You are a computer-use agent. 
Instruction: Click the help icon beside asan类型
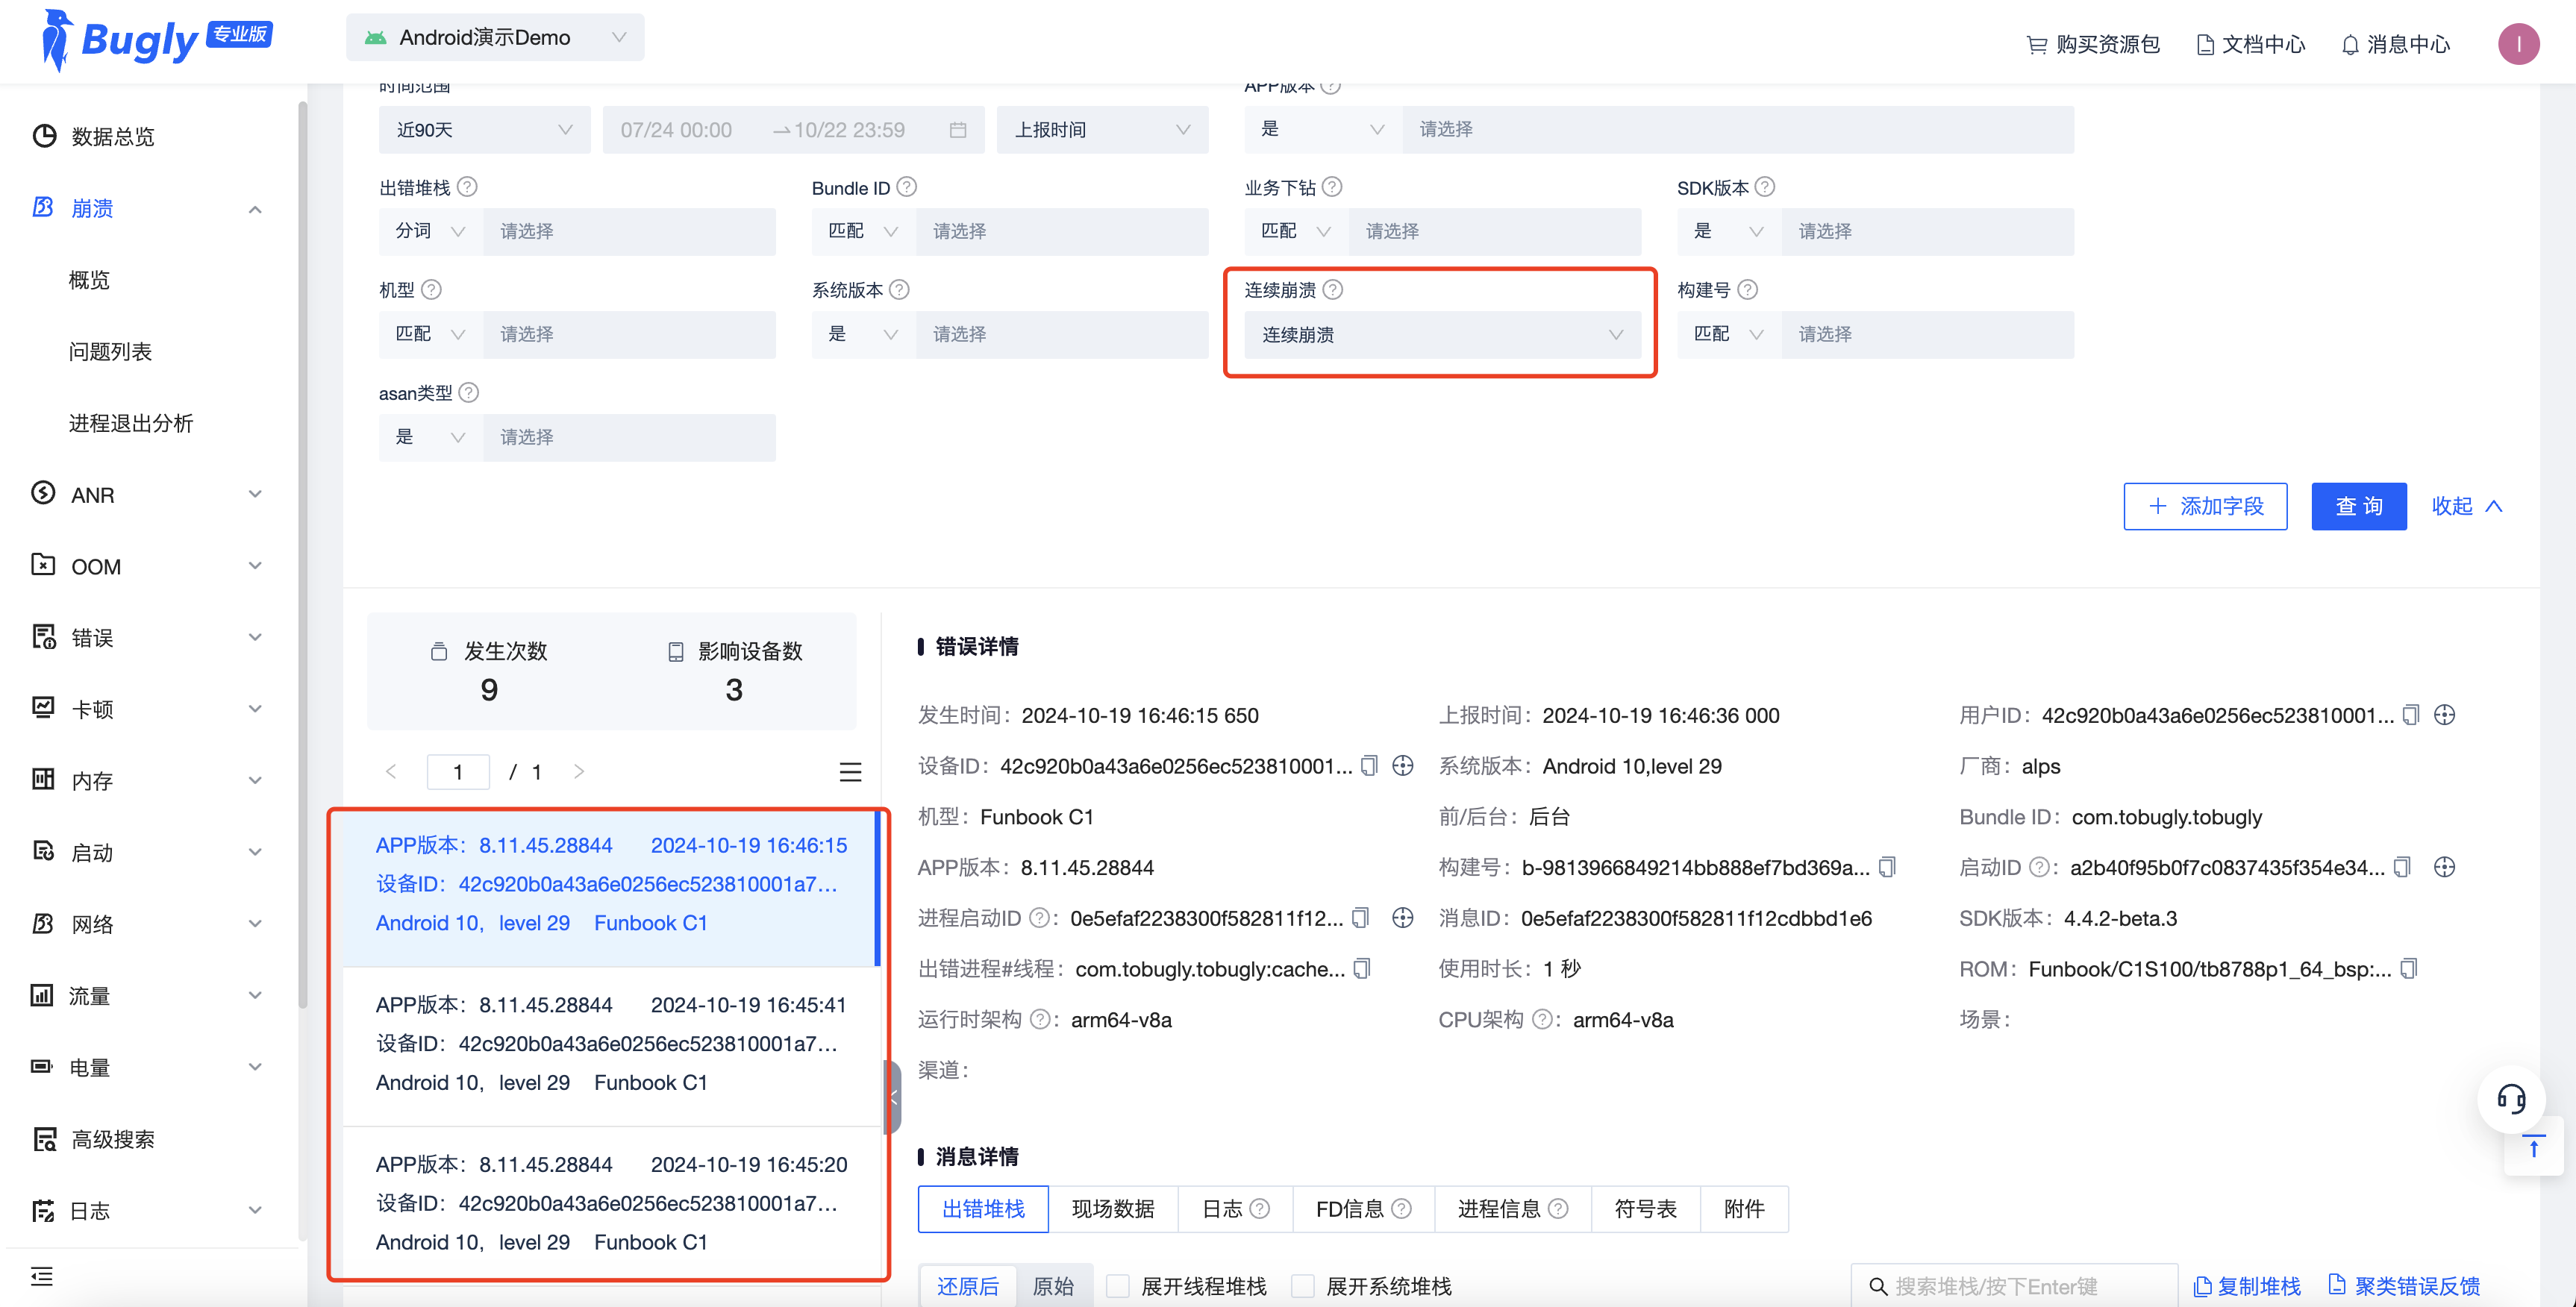point(468,392)
